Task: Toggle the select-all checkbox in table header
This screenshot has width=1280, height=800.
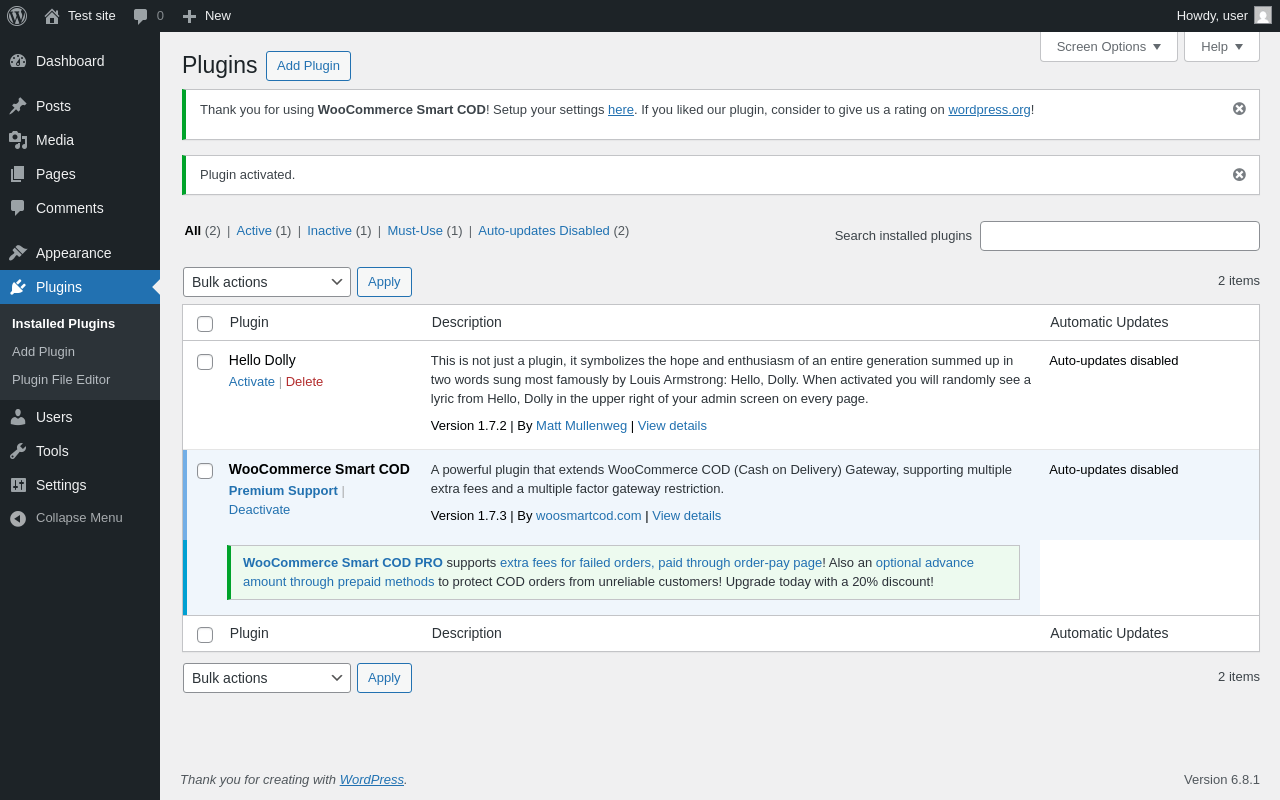Action: coord(205,324)
